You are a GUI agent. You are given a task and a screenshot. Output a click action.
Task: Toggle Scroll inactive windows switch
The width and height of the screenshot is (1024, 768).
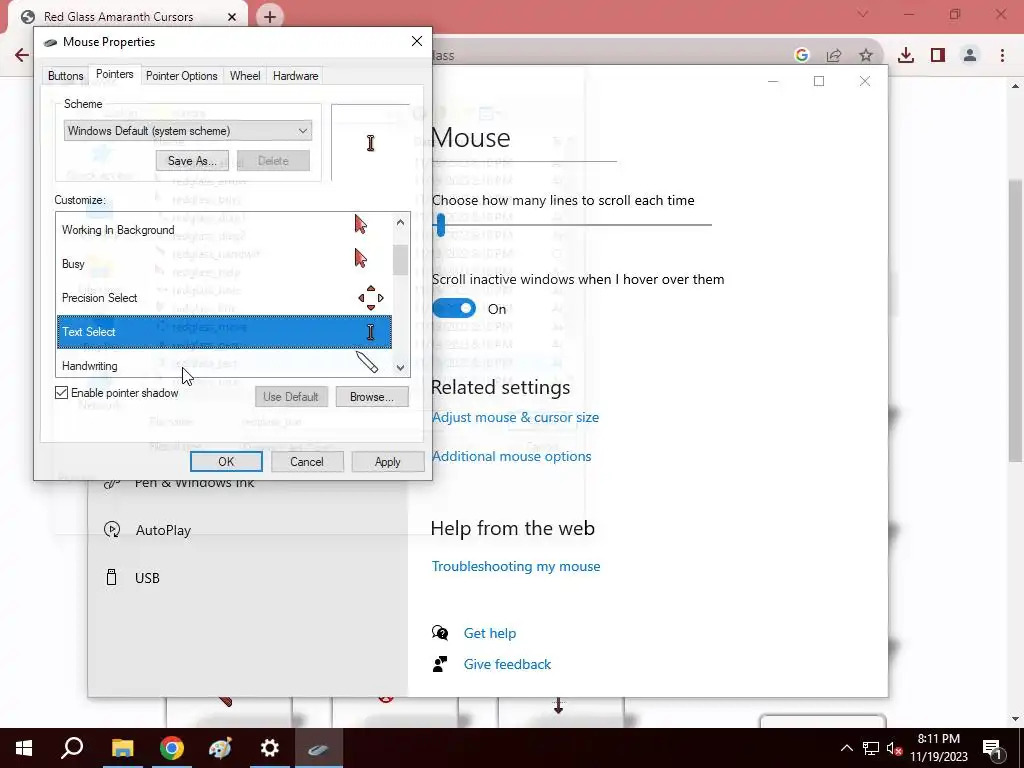(x=454, y=308)
